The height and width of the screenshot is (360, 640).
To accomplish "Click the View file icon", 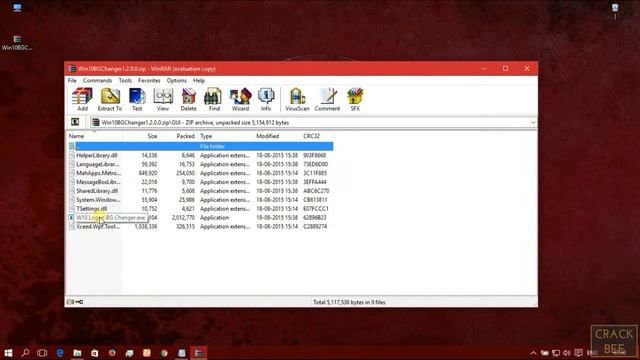I will click(163, 100).
